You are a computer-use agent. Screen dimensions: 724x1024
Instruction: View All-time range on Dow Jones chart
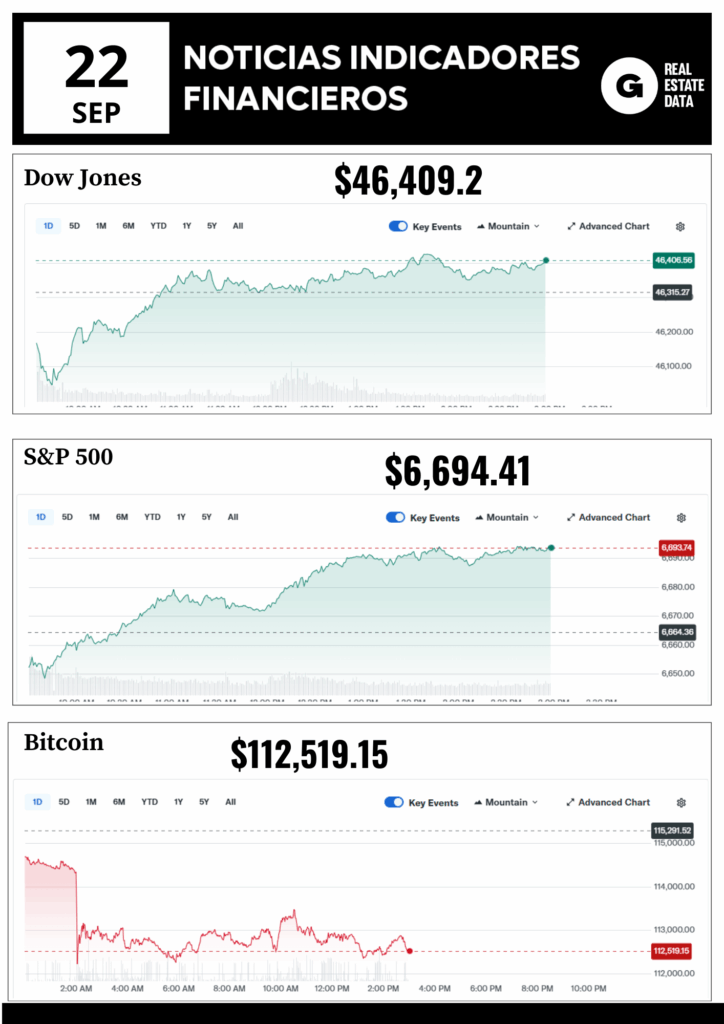tap(238, 226)
